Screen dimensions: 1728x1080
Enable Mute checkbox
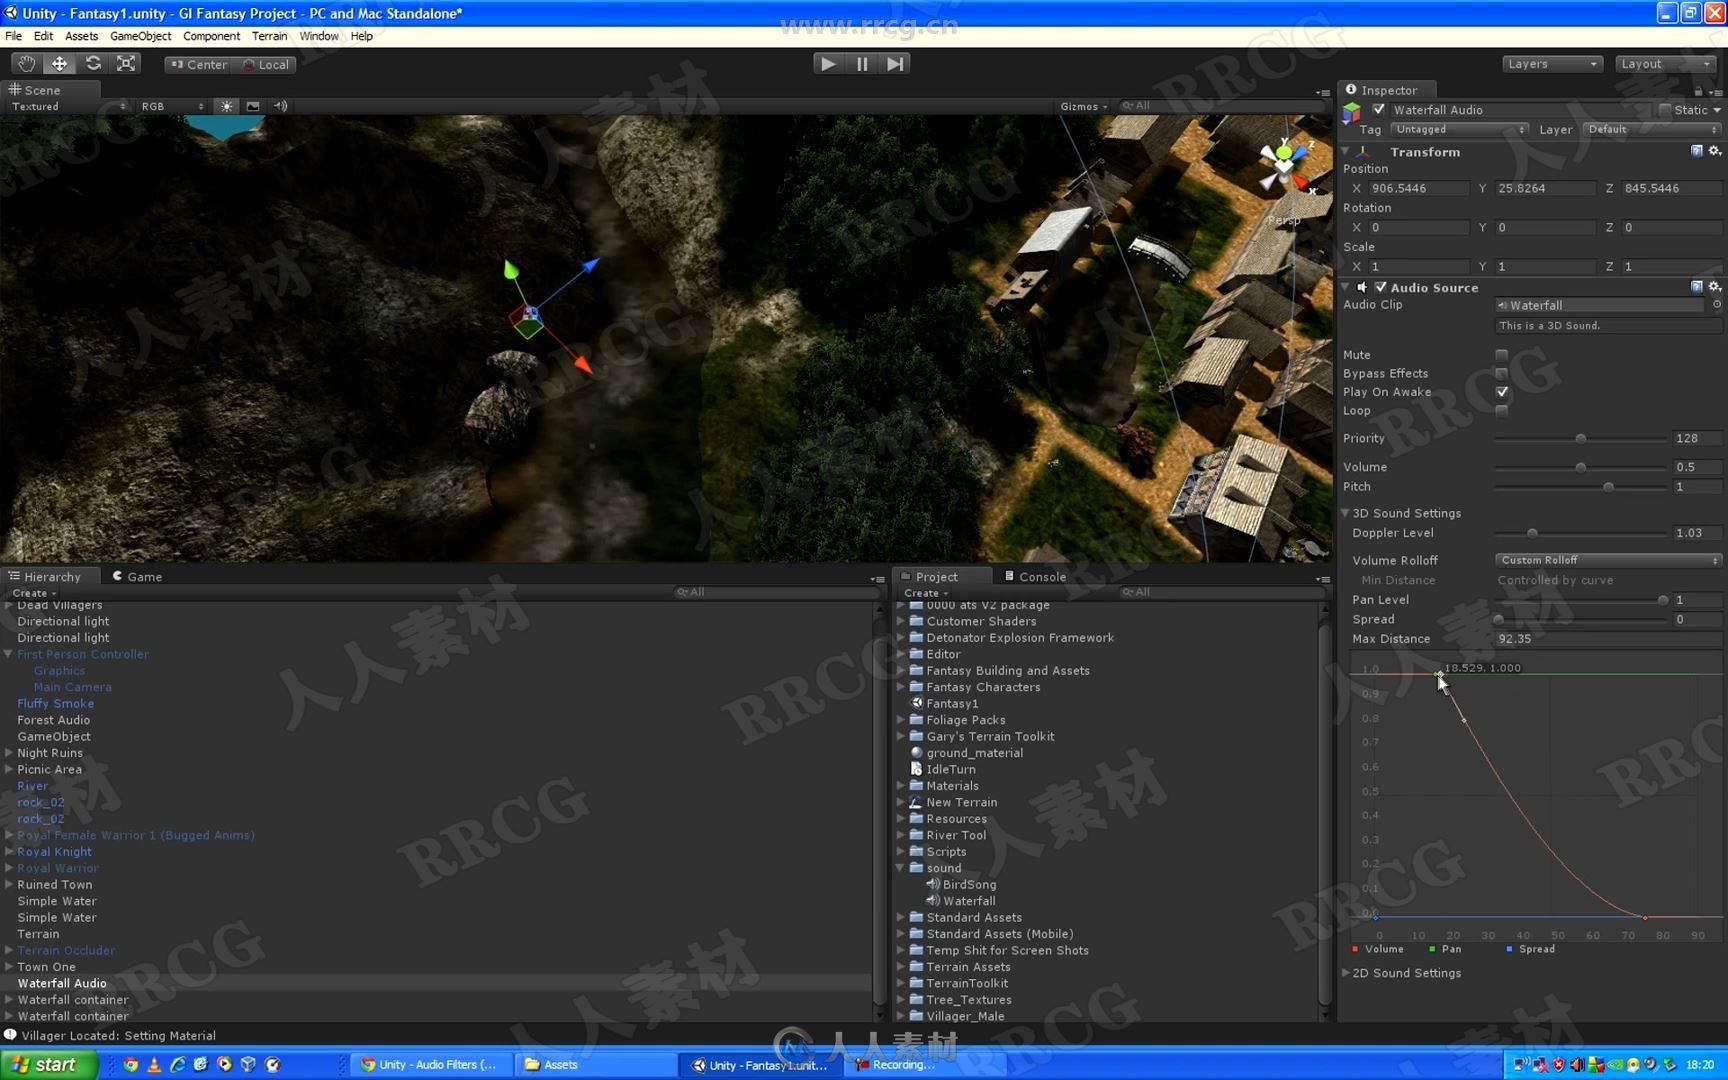tap(1501, 355)
